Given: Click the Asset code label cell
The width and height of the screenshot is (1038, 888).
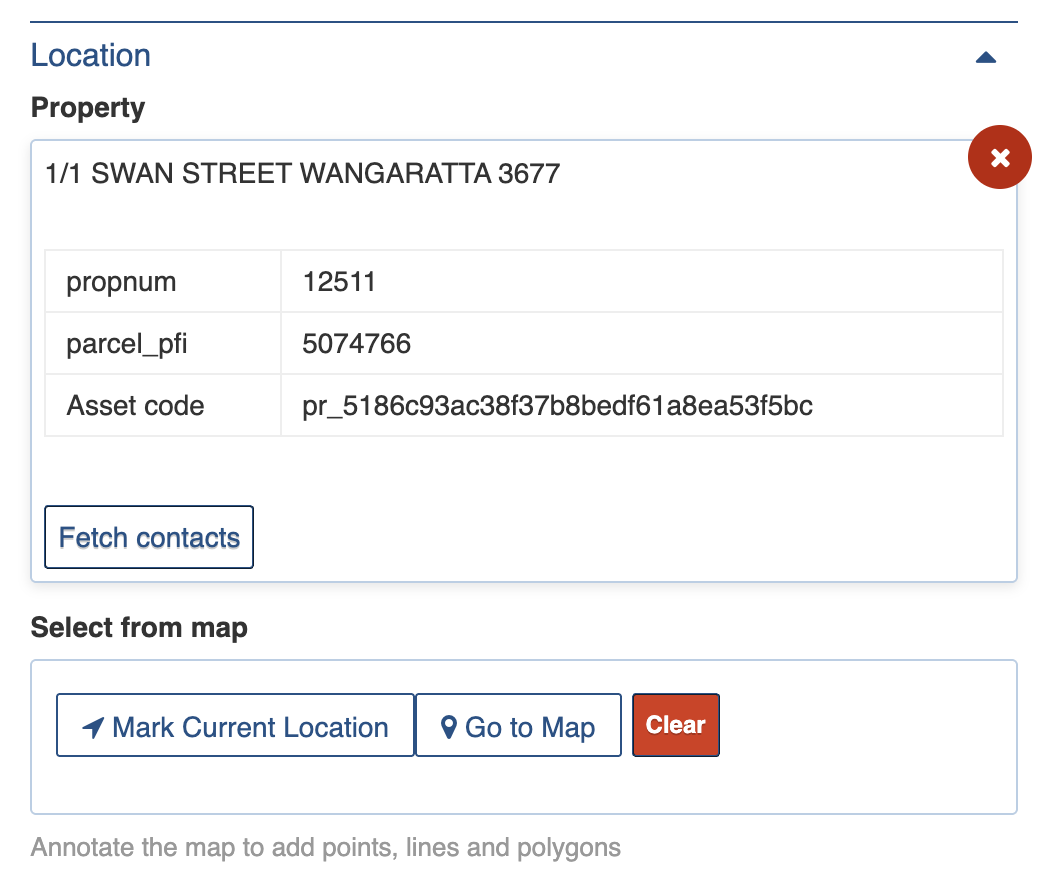Looking at the screenshot, I should [x=135, y=406].
